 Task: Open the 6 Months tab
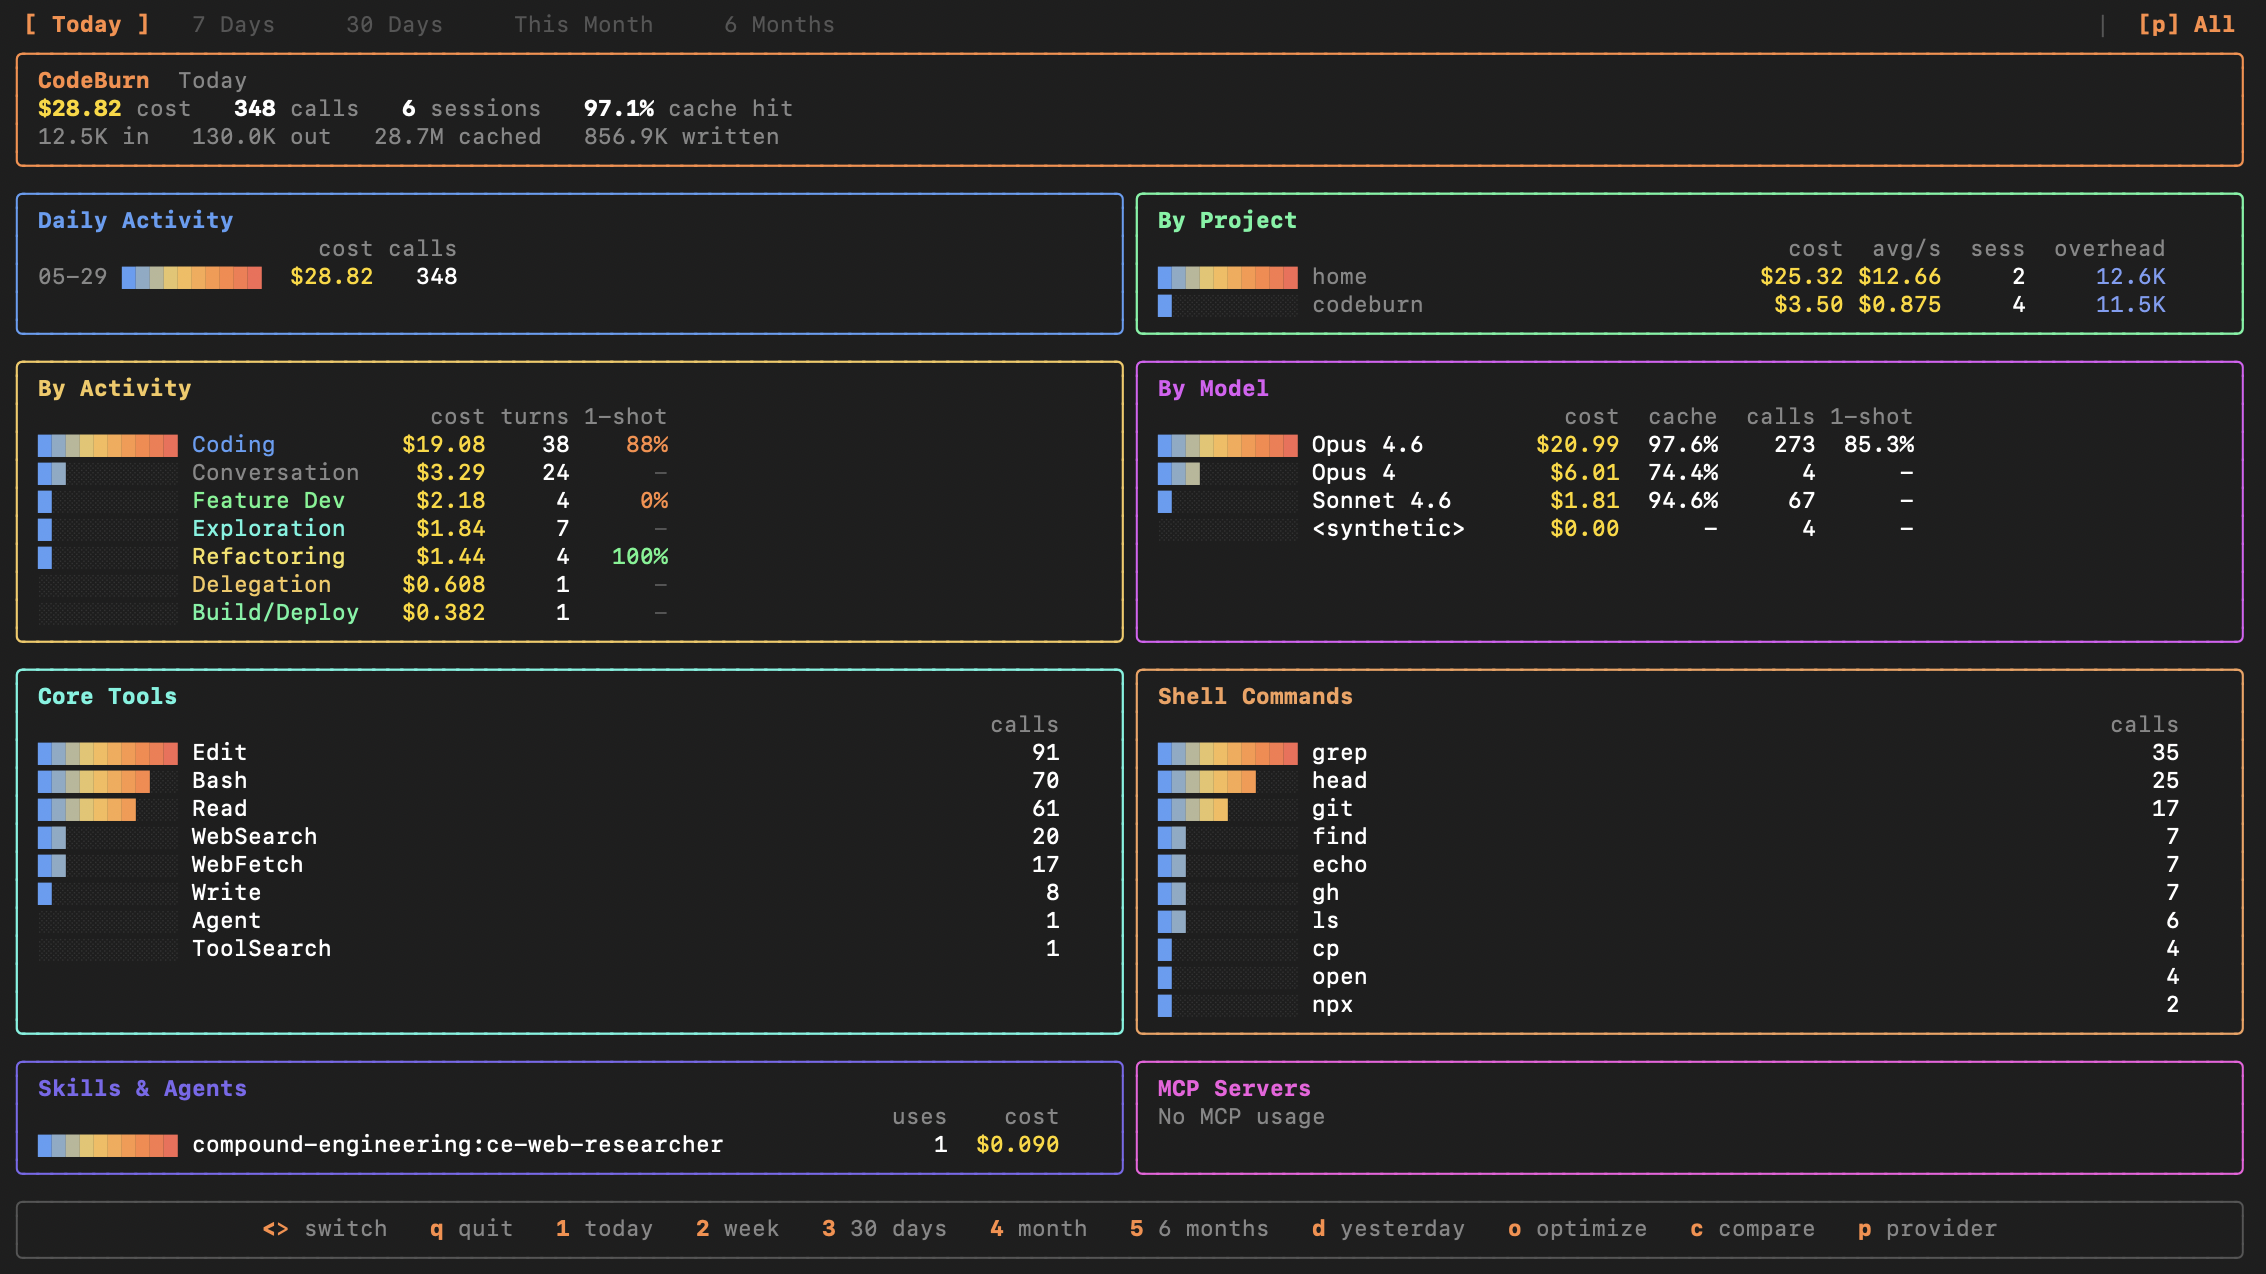point(780,24)
